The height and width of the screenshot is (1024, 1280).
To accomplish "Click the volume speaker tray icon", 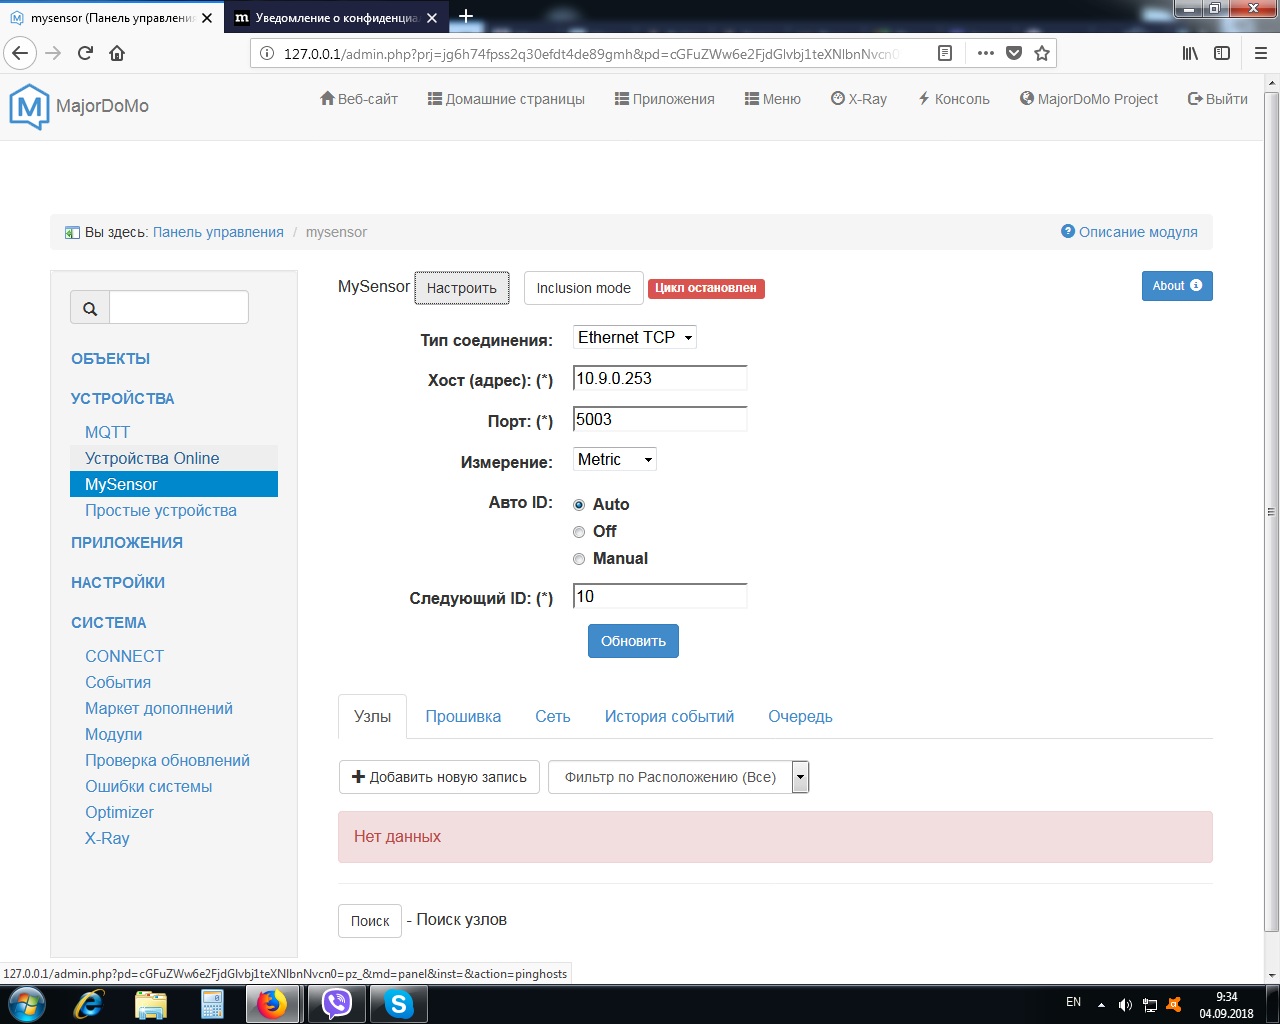I will [x=1125, y=1005].
